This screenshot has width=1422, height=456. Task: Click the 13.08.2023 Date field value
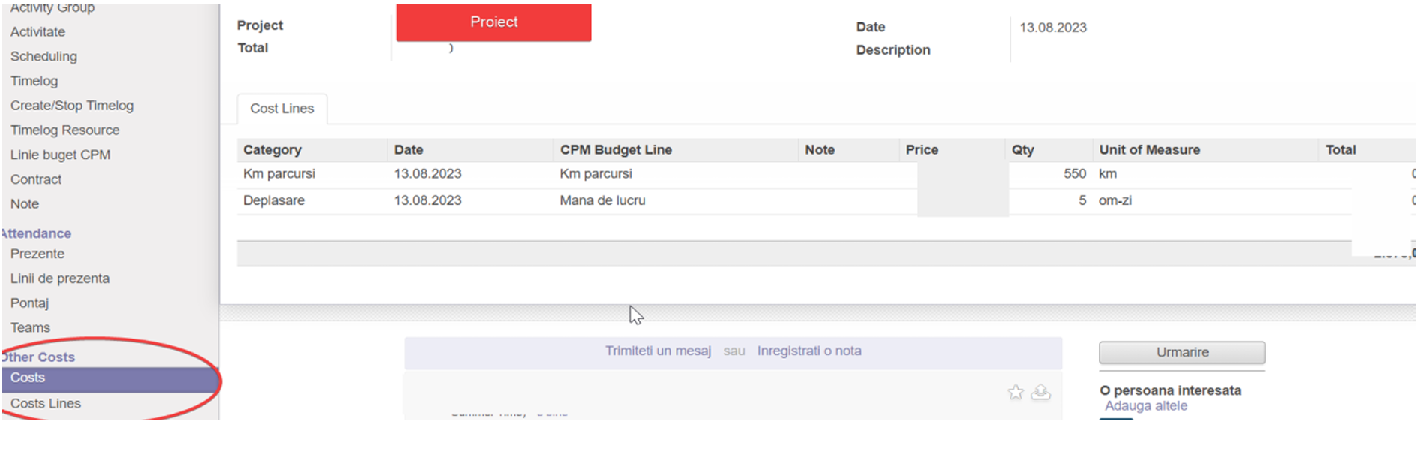click(x=1053, y=28)
